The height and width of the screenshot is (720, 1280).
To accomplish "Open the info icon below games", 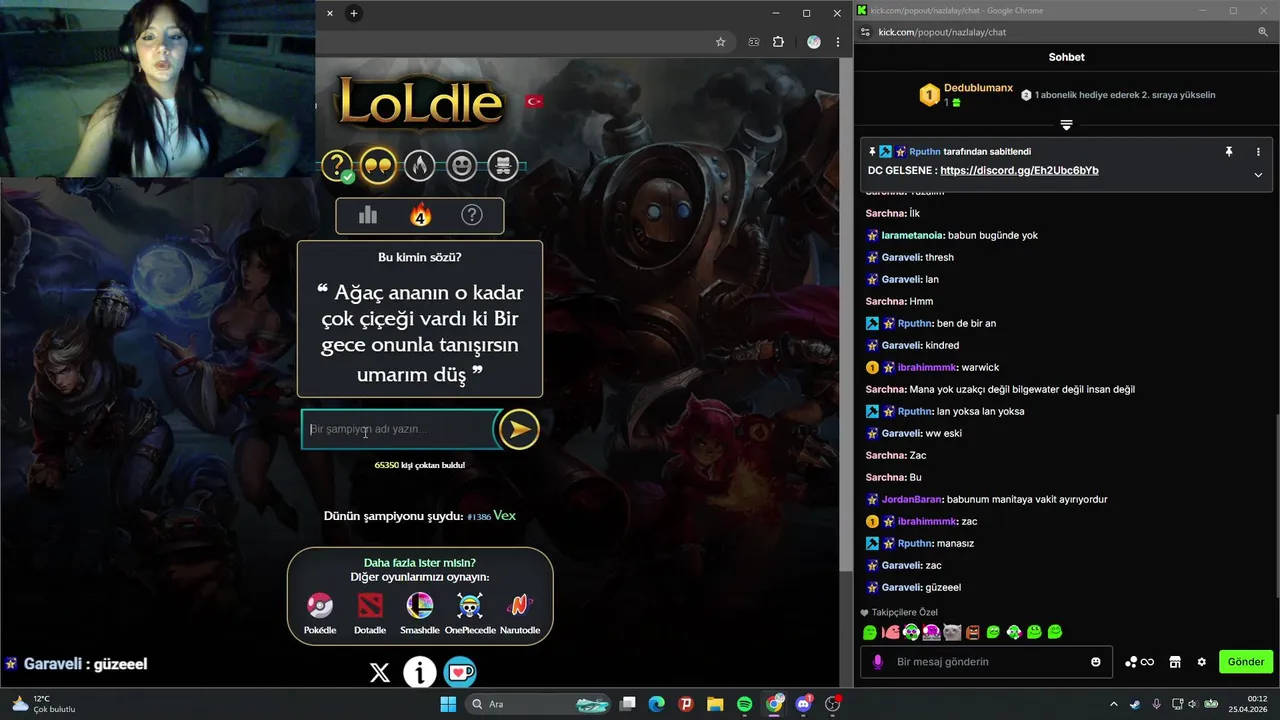I will point(420,673).
